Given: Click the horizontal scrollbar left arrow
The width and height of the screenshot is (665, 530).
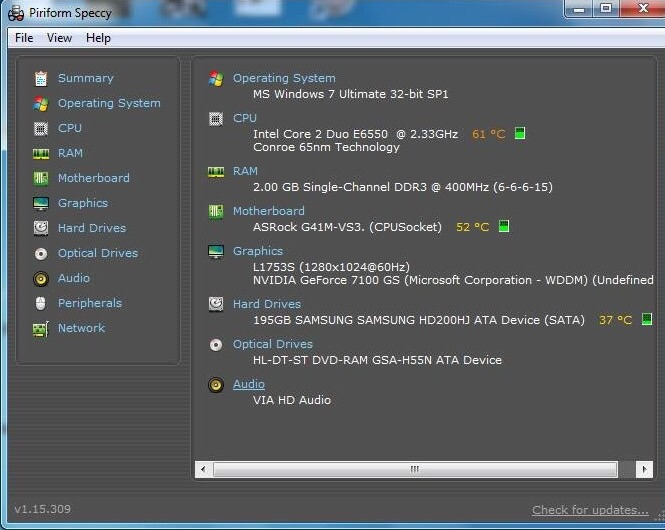Looking at the screenshot, I should pos(203,469).
